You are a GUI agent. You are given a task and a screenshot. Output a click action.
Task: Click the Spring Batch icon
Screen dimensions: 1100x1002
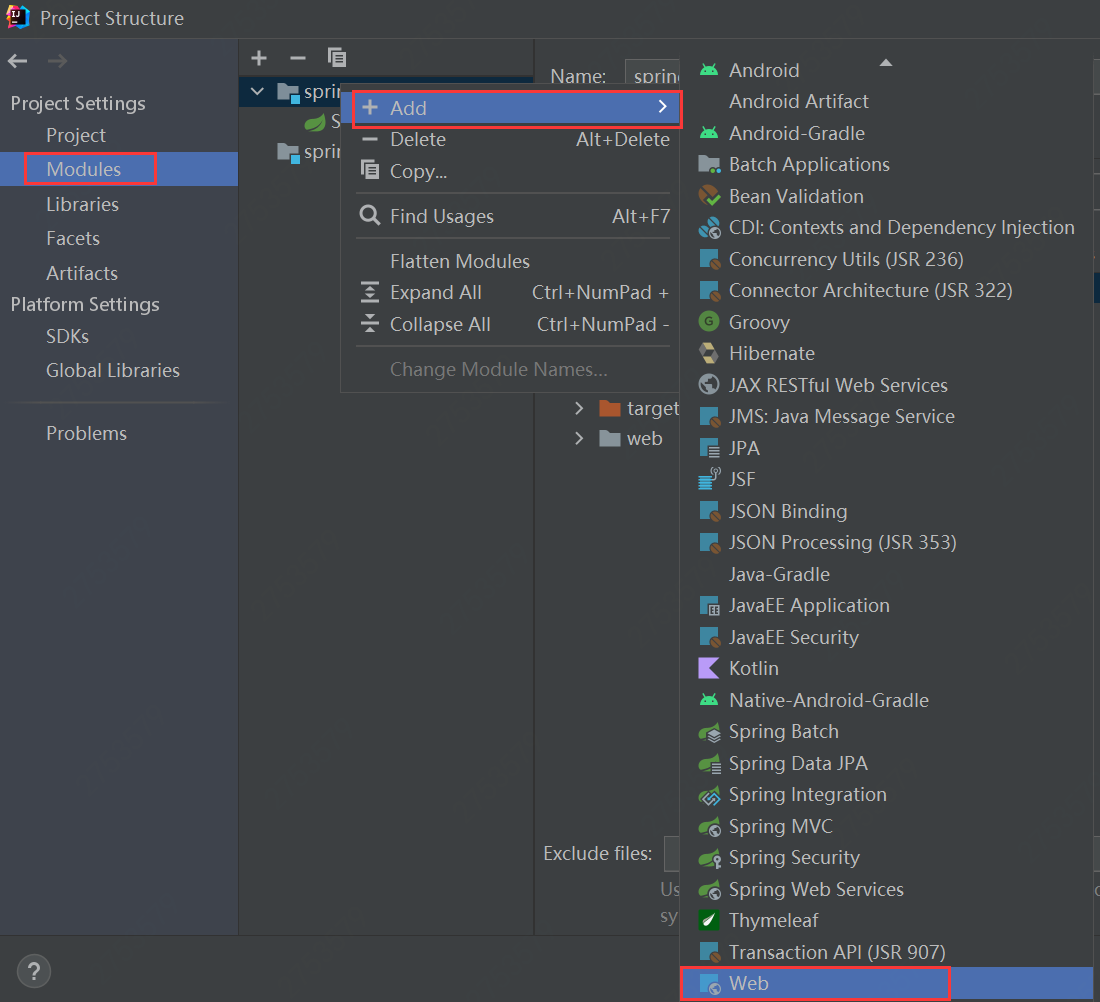point(709,732)
